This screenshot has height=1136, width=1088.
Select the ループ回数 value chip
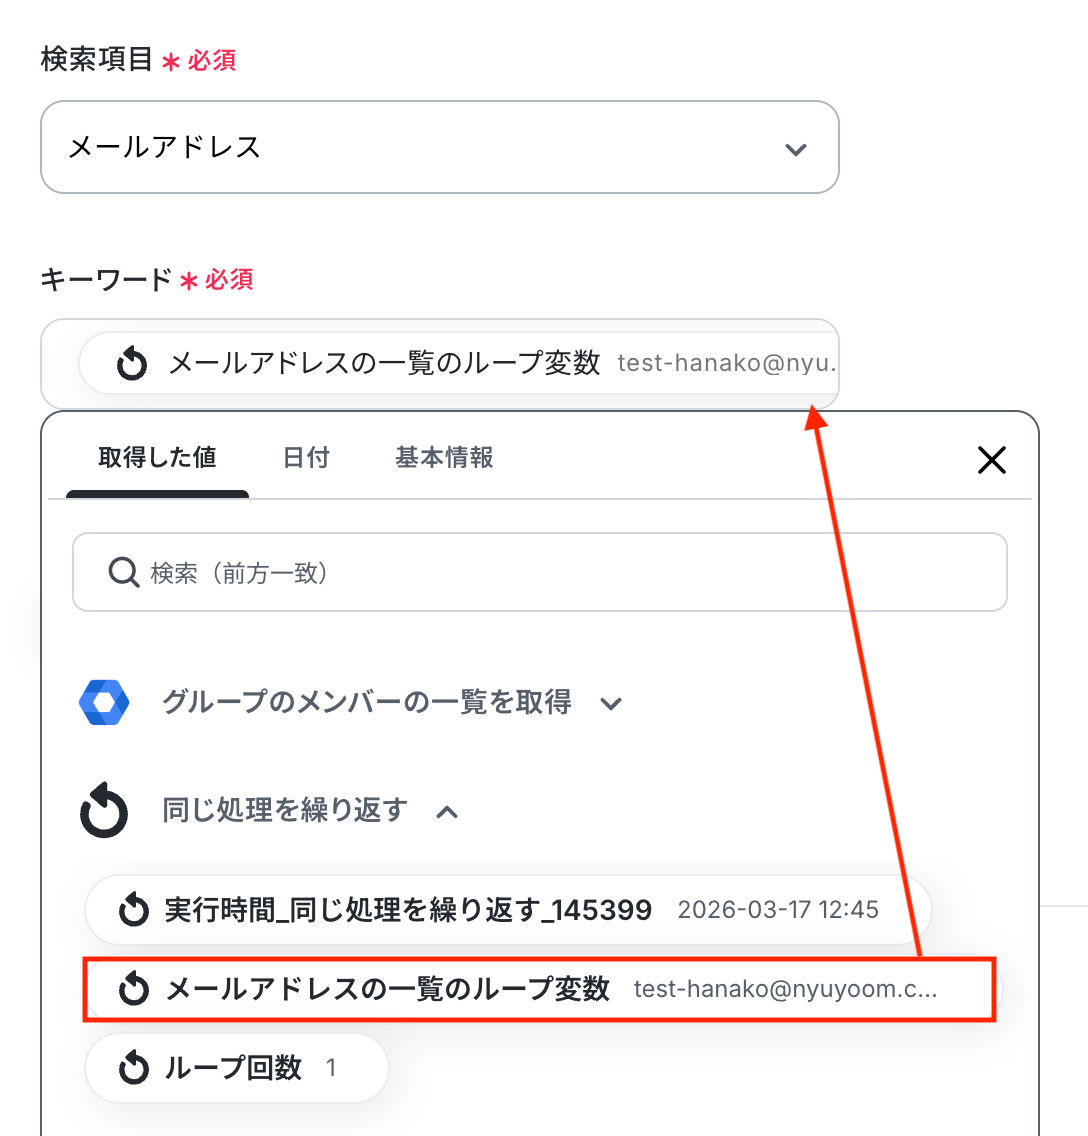(x=237, y=1068)
